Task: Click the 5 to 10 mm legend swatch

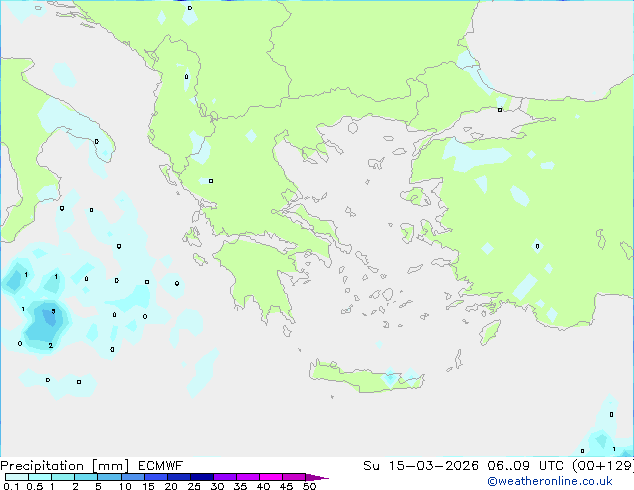Action: pos(109,477)
